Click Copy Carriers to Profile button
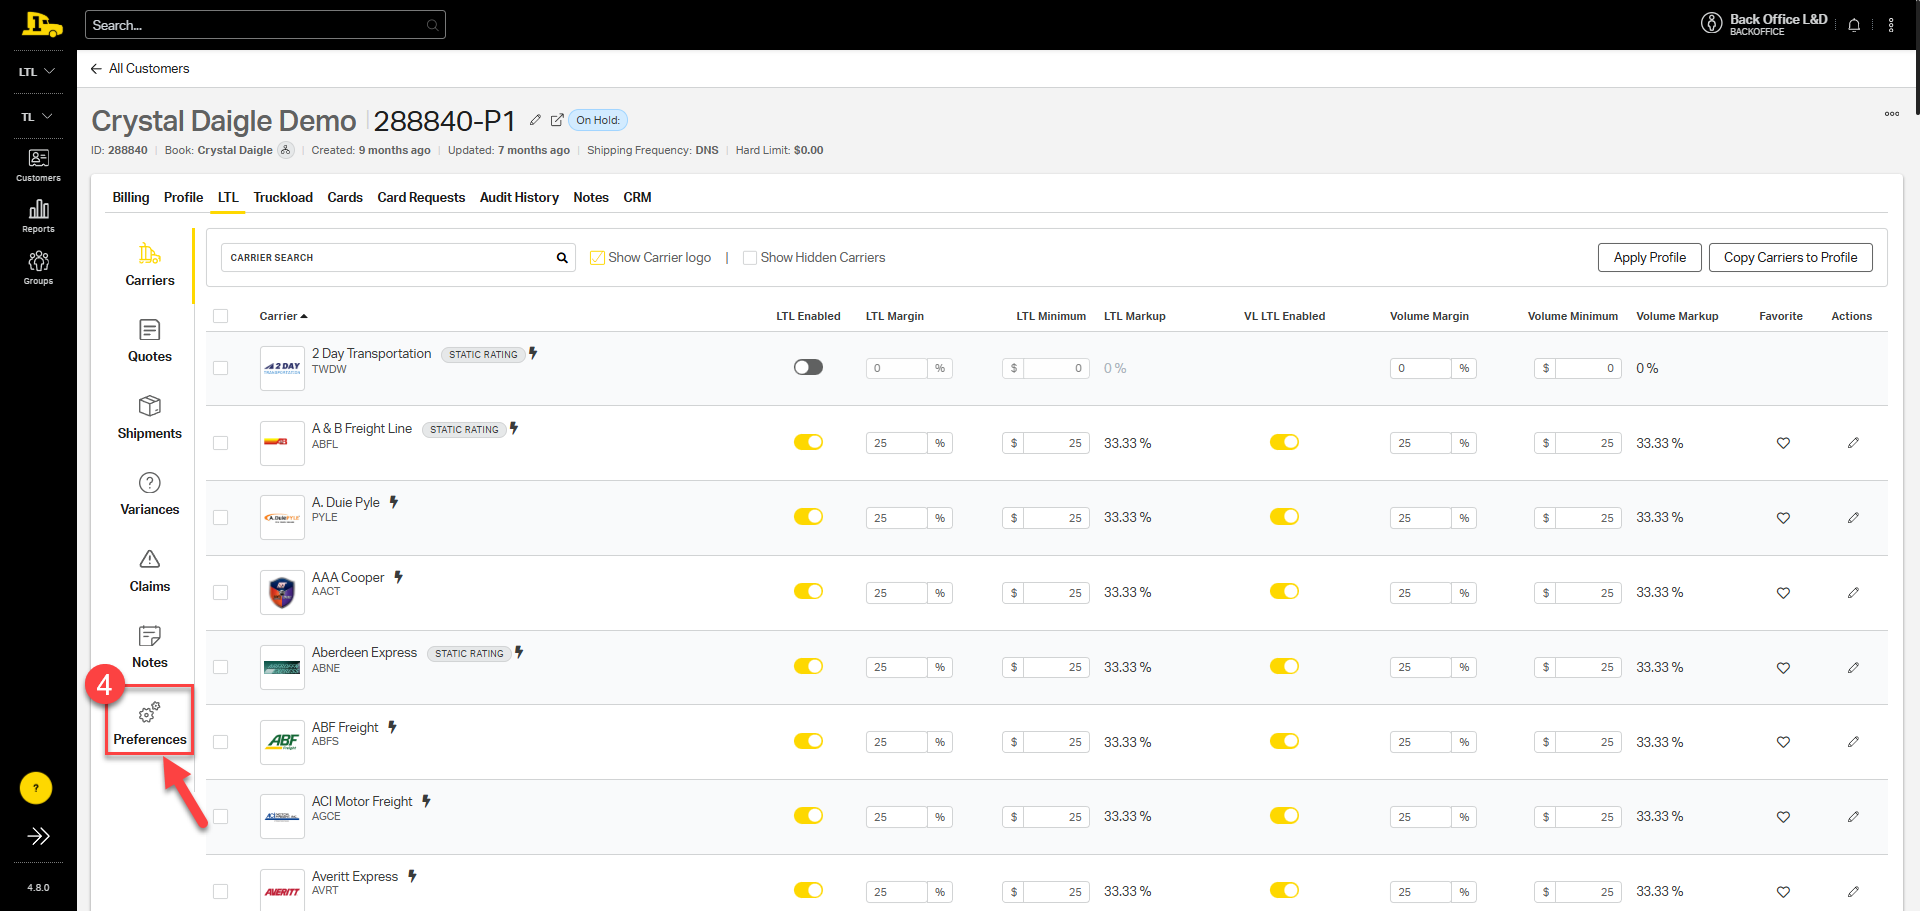1920x911 pixels. coord(1790,257)
